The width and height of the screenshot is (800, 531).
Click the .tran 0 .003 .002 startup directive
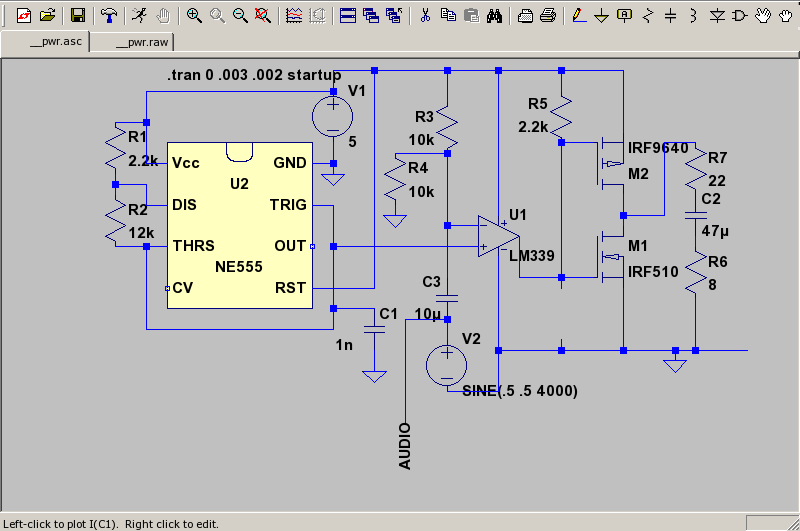(x=254, y=75)
